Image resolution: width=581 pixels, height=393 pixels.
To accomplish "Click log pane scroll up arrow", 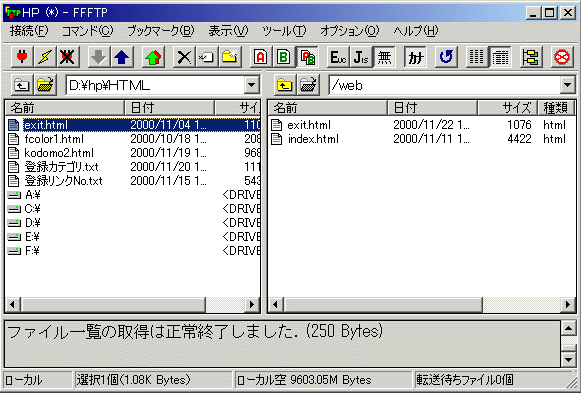I will pos(568,328).
